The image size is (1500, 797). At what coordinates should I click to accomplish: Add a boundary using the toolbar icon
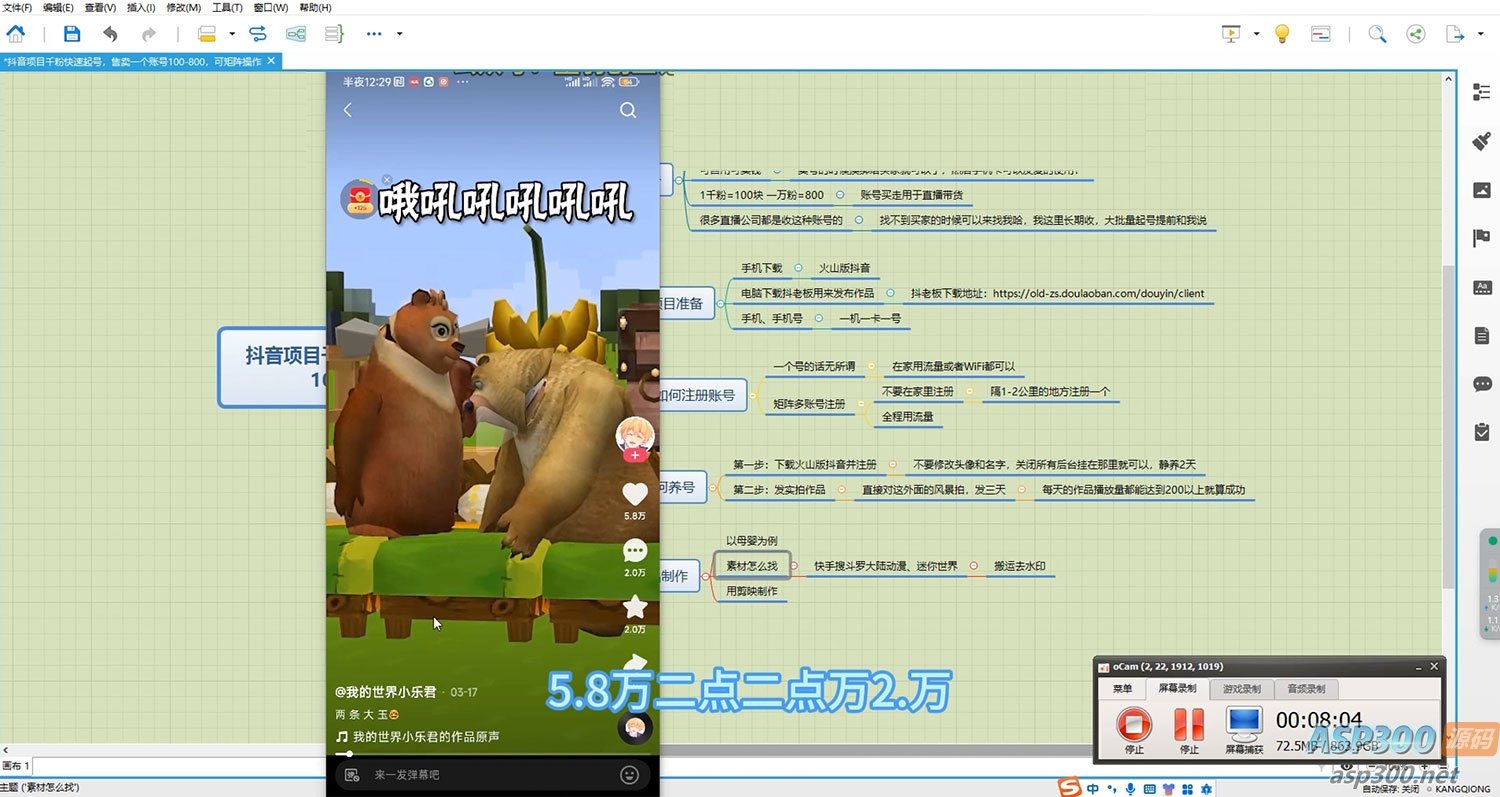click(x=296, y=34)
